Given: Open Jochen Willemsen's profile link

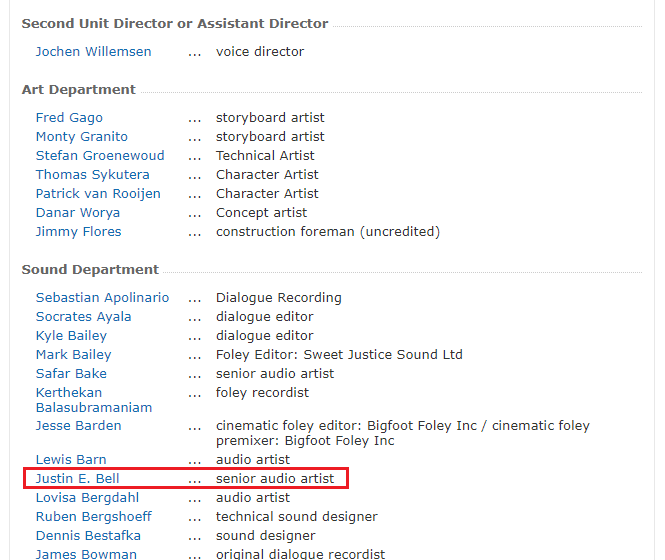Looking at the screenshot, I should click(93, 51).
